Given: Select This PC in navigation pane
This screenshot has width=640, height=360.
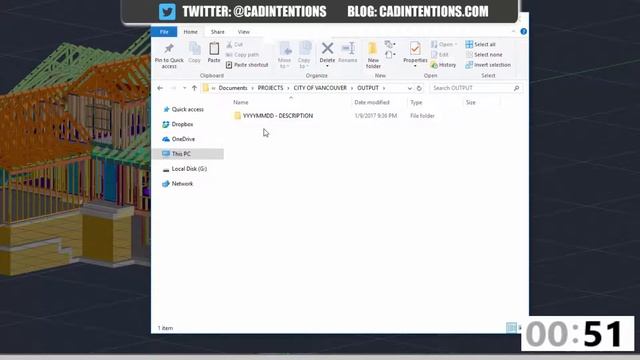Looking at the screenshot, I should point(188,154).
